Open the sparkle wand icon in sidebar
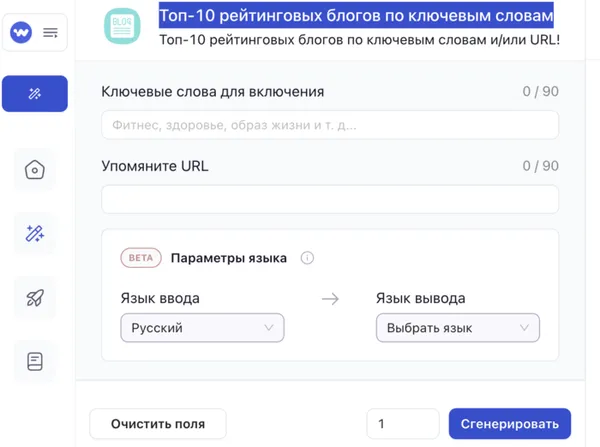The height and width of the screenshot is (447, 600). point(35,234)
